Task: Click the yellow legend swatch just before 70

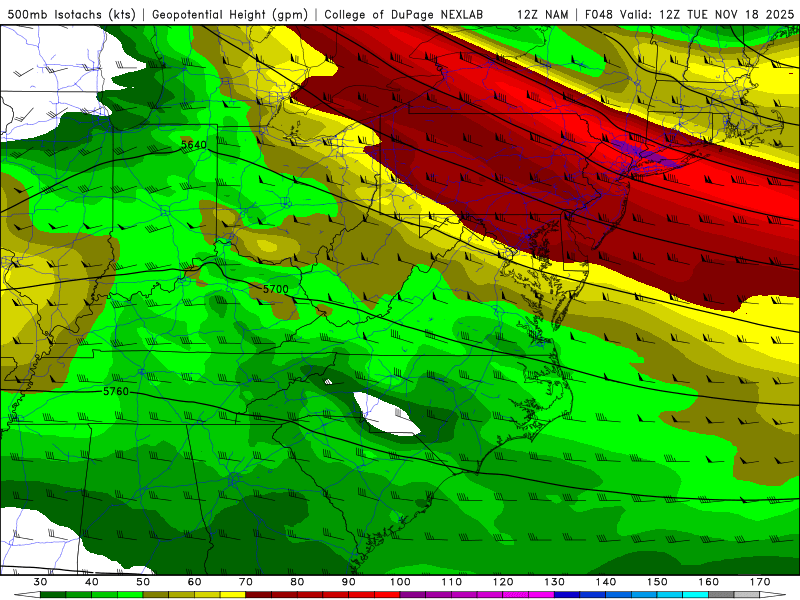Action: tap(233, 595)
